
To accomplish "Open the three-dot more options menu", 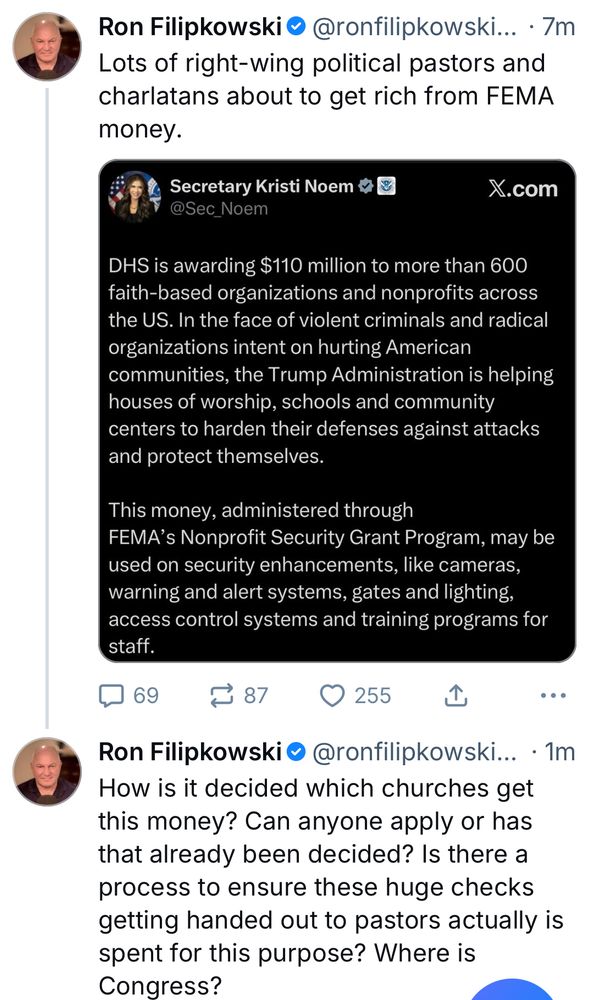I will pos(553,695).
